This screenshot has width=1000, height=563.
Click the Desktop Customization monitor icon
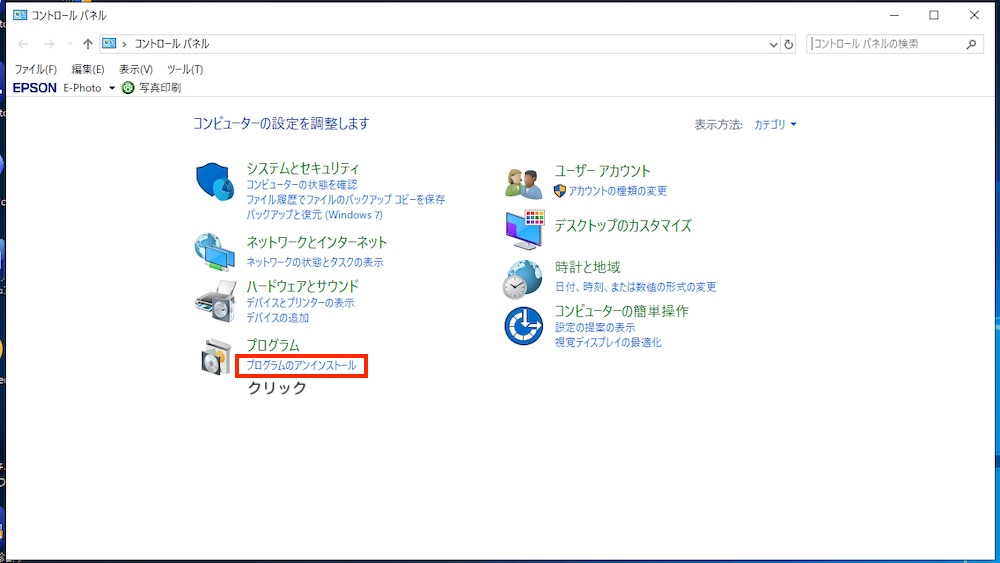point(525,230)
